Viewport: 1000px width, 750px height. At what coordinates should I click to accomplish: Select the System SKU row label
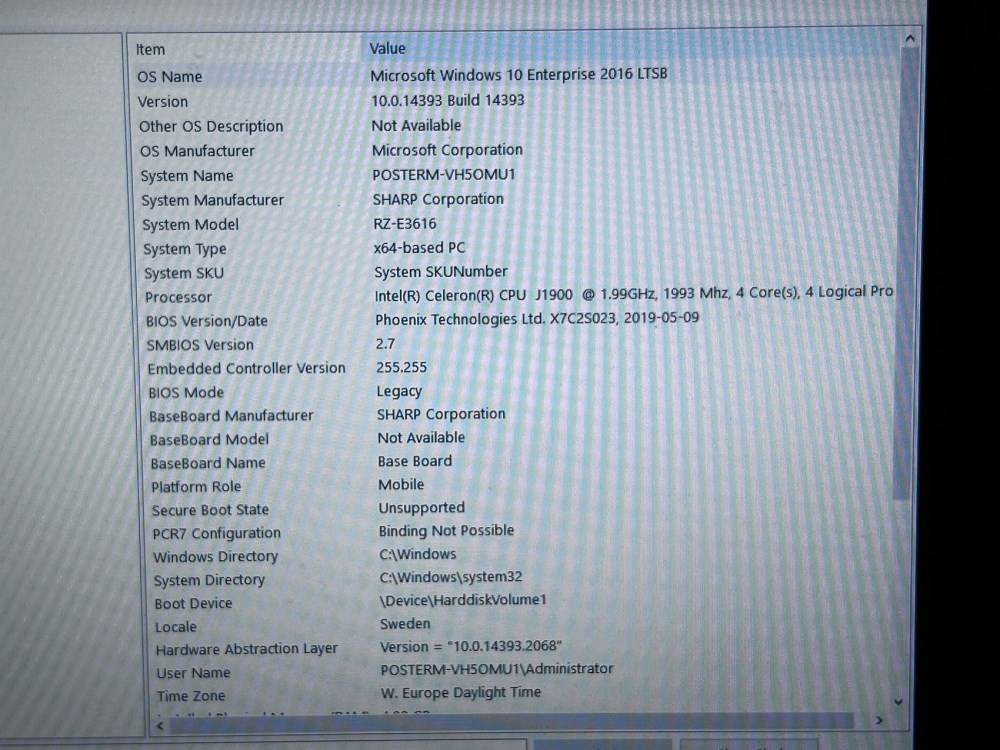(x=184, y=274)
